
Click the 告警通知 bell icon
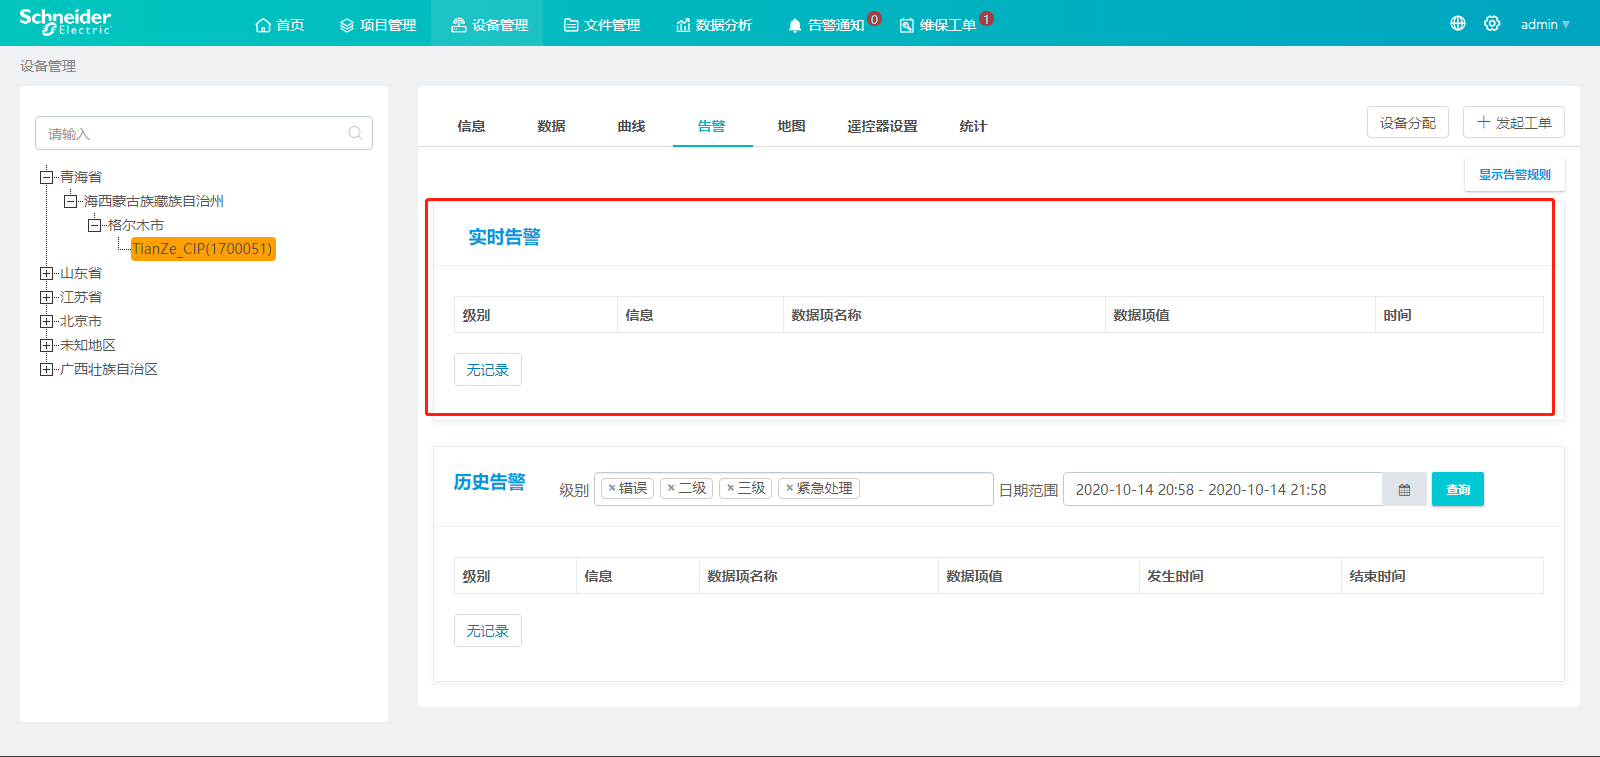click(x=795, y=25)
